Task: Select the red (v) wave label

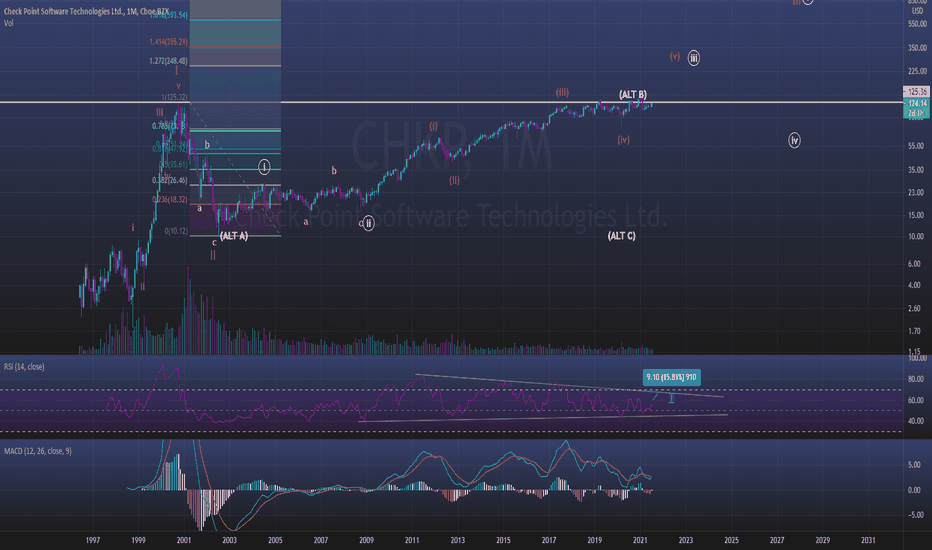Action: click(x=675, y=56)
